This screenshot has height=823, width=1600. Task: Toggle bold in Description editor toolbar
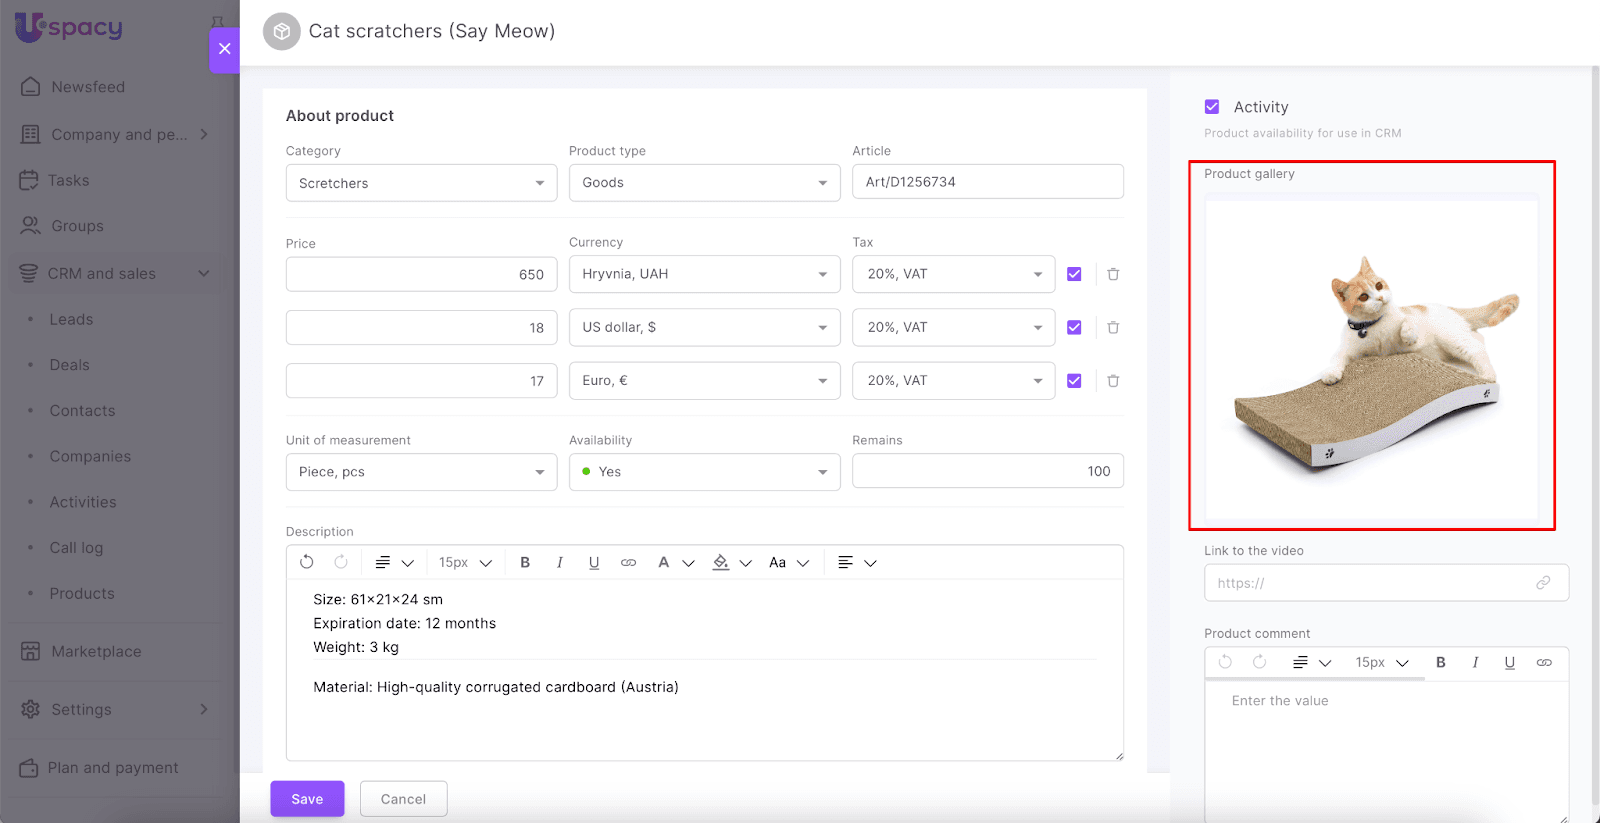pos(525,562)
